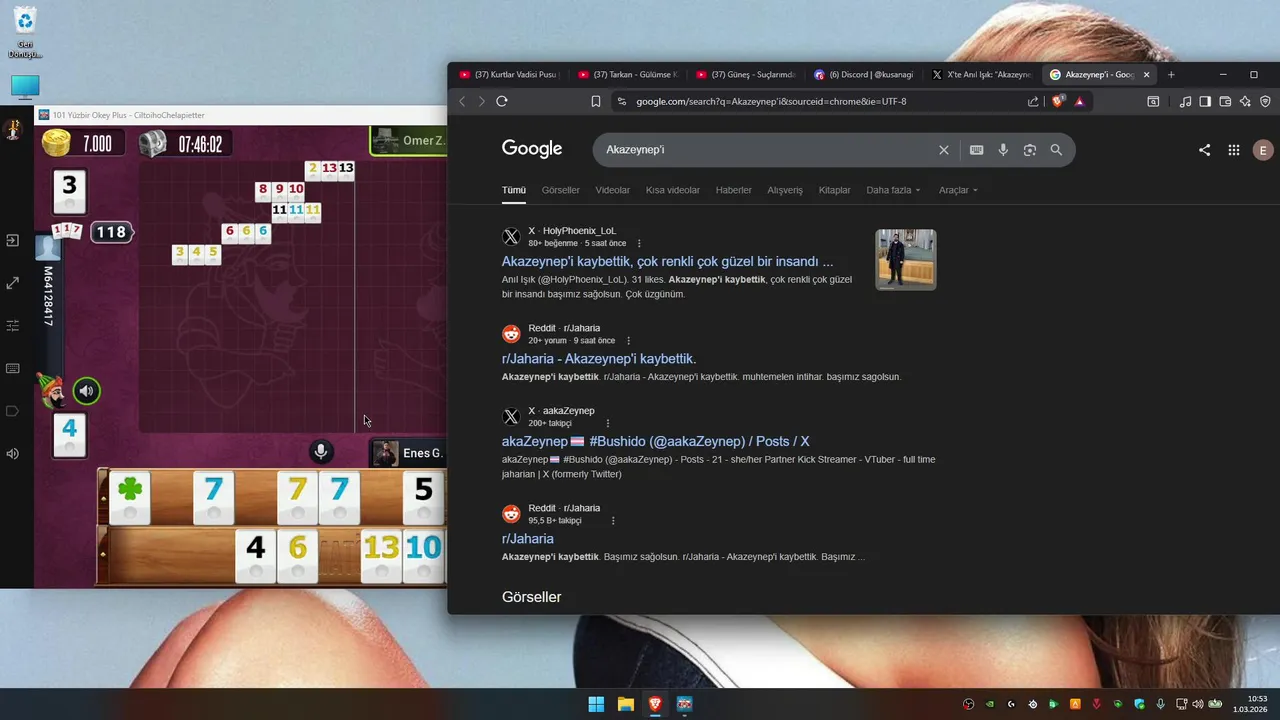Open a new browser tab
This screenshot has height=720, width=1280.
pos(1171,74)
